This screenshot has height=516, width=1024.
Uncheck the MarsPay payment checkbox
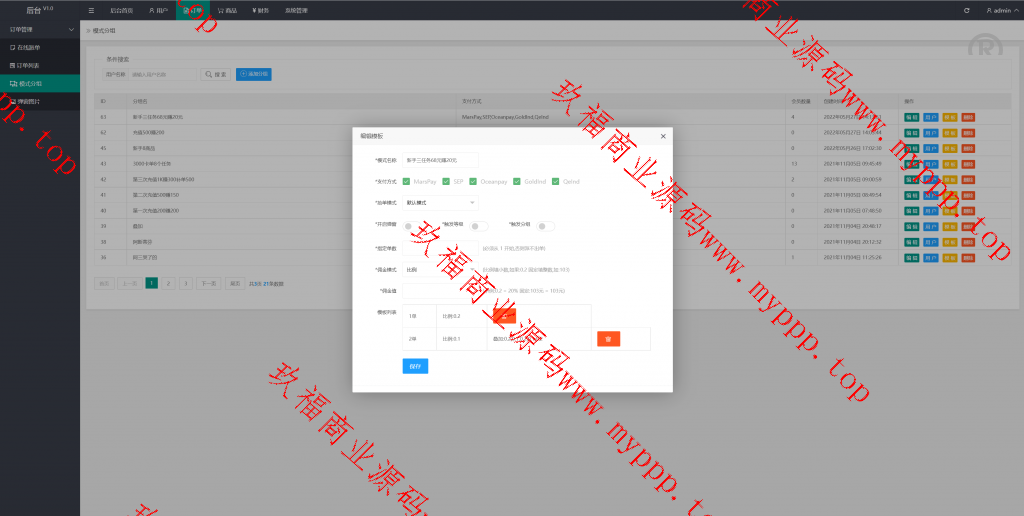(406, 181)
